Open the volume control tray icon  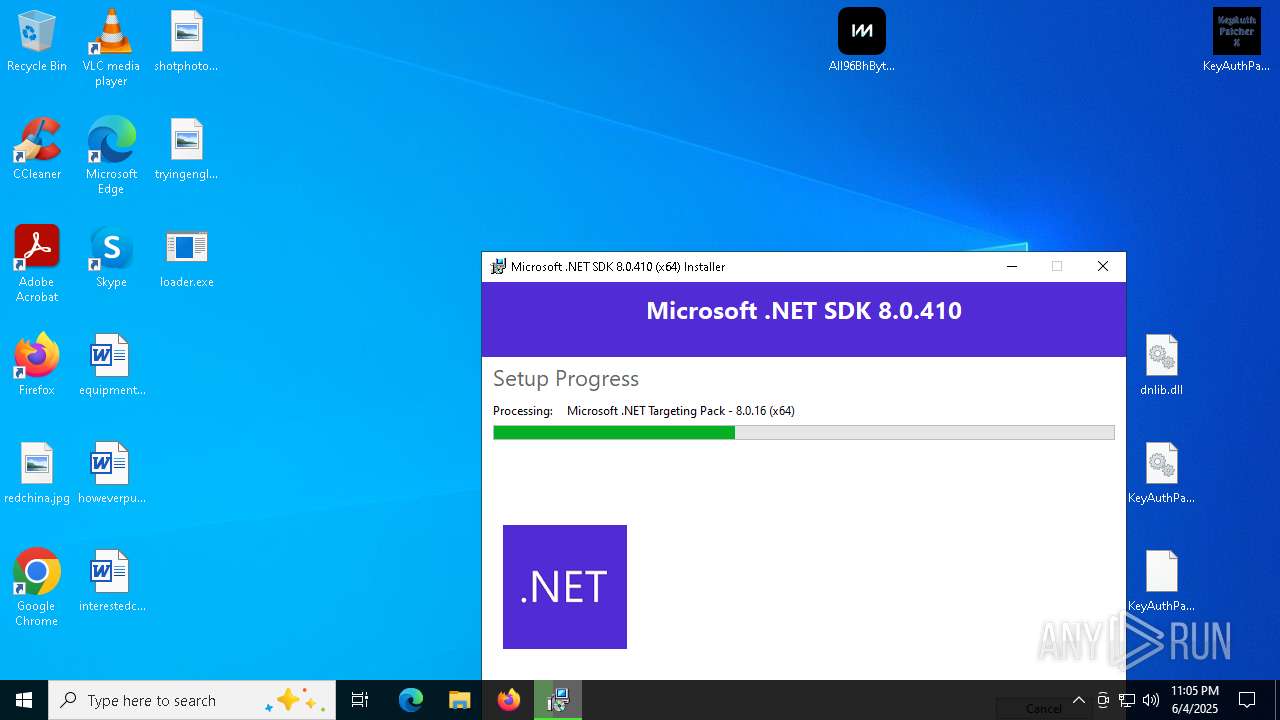1151,700
